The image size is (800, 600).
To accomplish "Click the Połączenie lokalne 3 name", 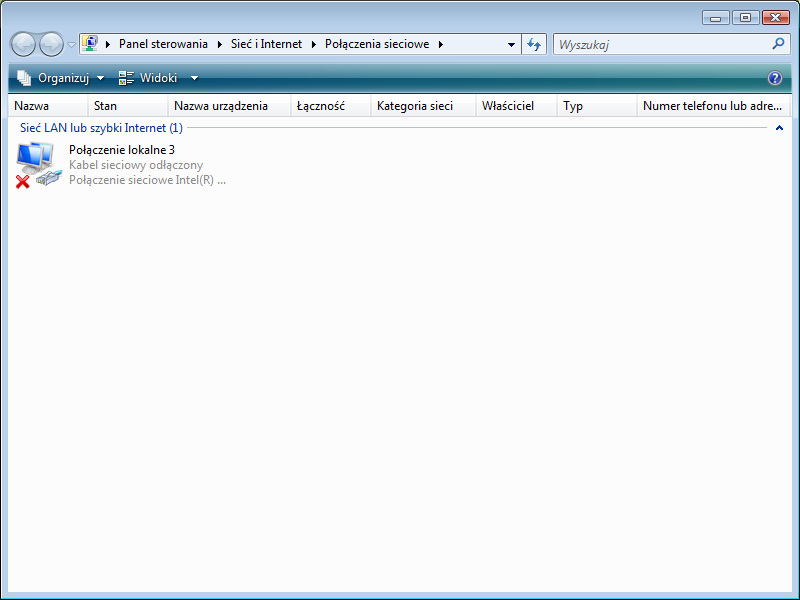I will point(122,150).
